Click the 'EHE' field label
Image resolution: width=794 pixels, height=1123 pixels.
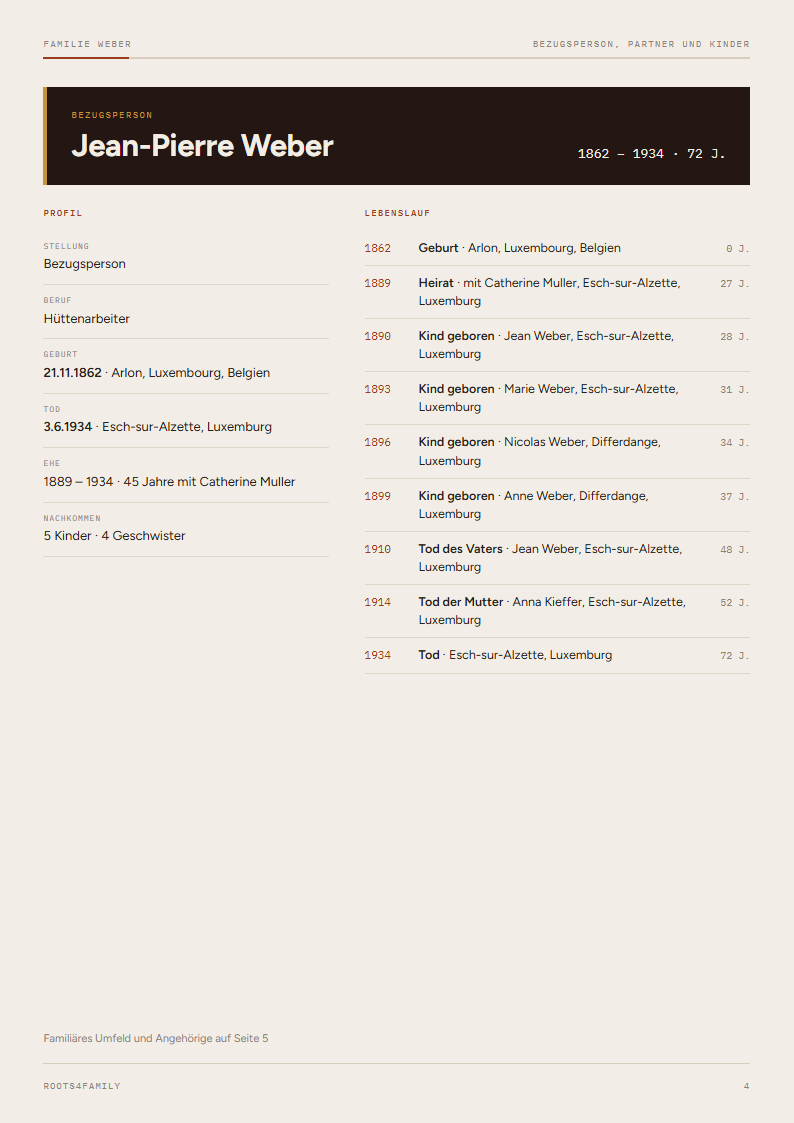(52, 463)
